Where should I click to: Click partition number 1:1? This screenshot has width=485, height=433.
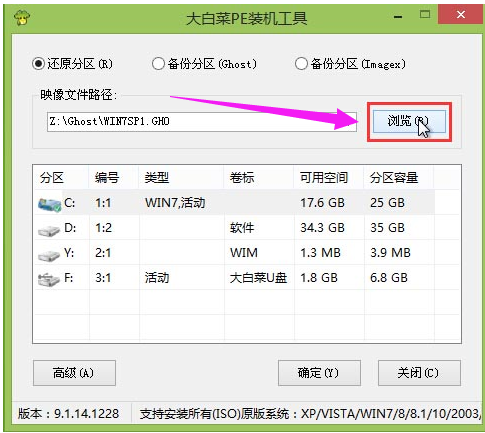click(103, 203)
